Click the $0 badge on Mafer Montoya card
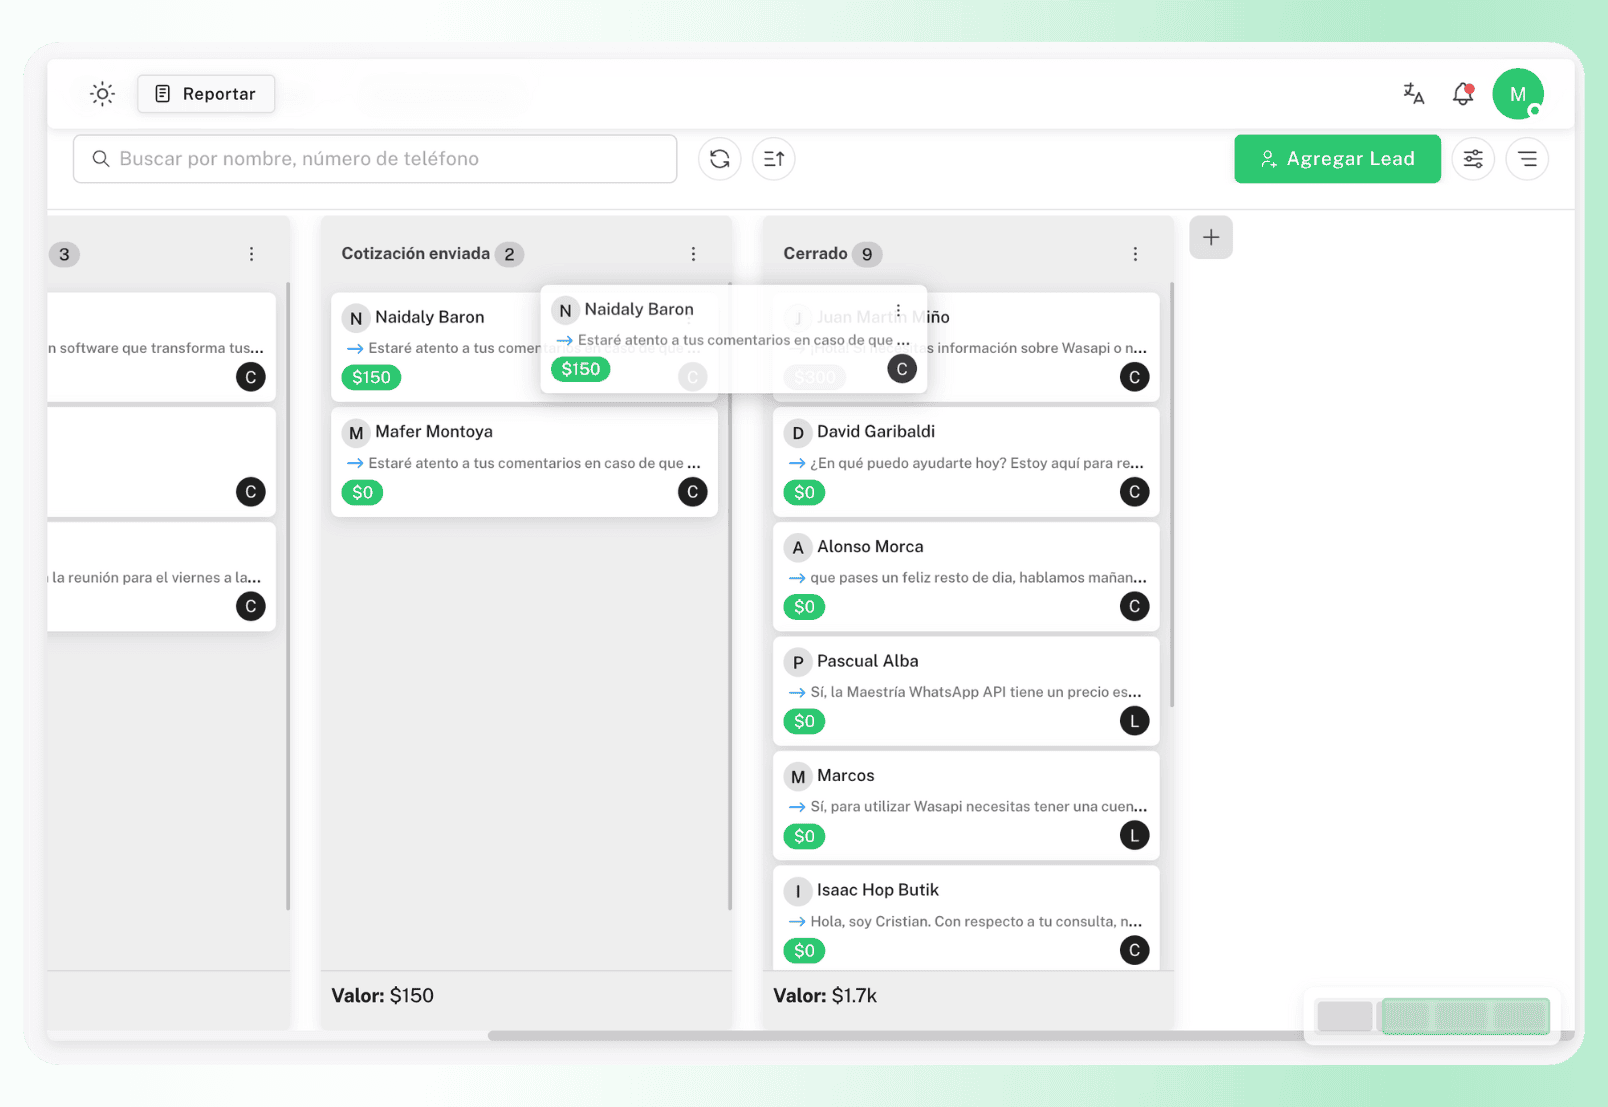The height and width of the screenshot is (1107, 1608). (362, 492)
